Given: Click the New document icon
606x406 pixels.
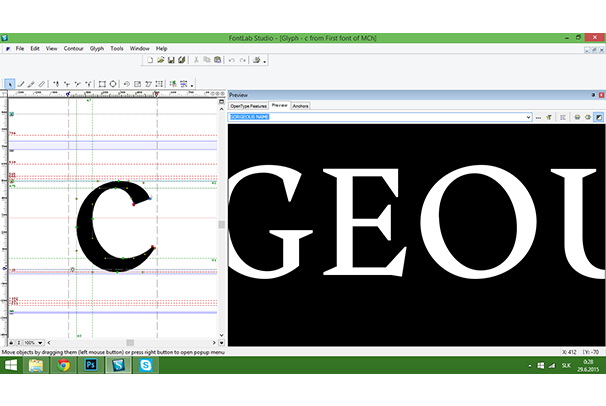Looking at the screenshot, I should tap(149, 60).
